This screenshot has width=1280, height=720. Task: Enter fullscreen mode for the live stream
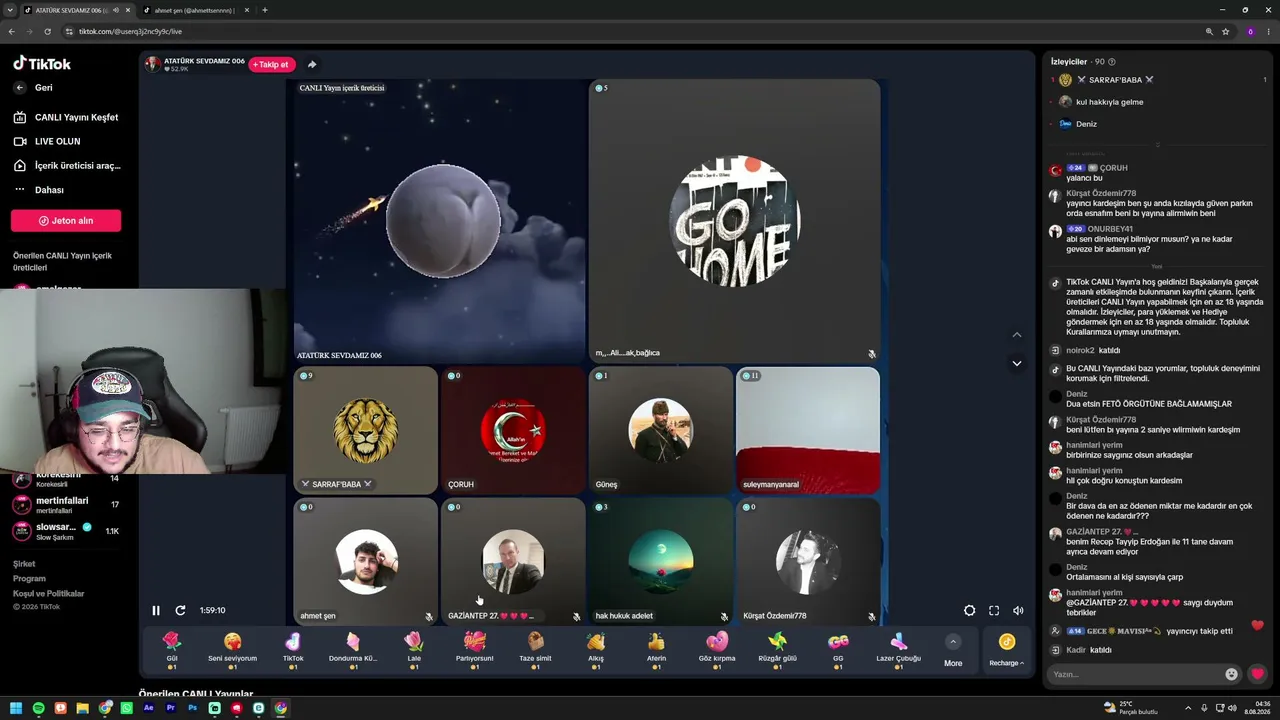click(994, 610)
